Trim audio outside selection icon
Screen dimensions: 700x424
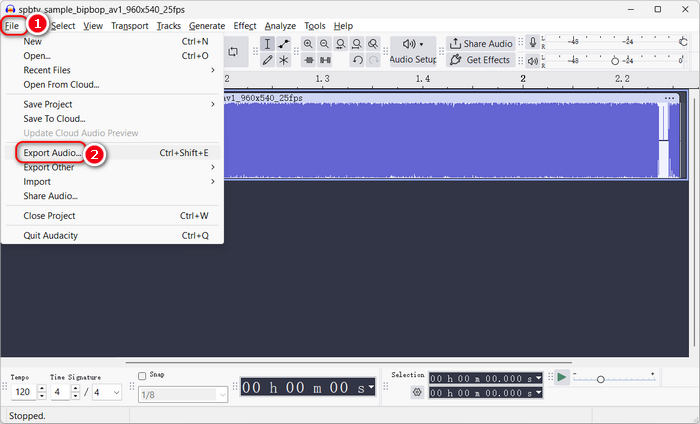(308, 60)
